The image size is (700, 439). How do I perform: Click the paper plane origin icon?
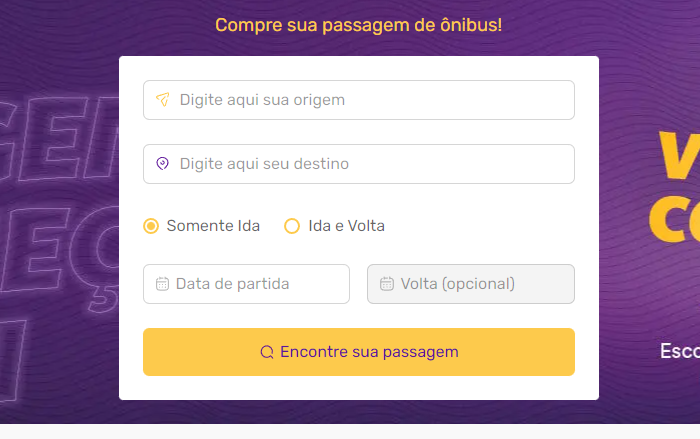click(163, 100)
